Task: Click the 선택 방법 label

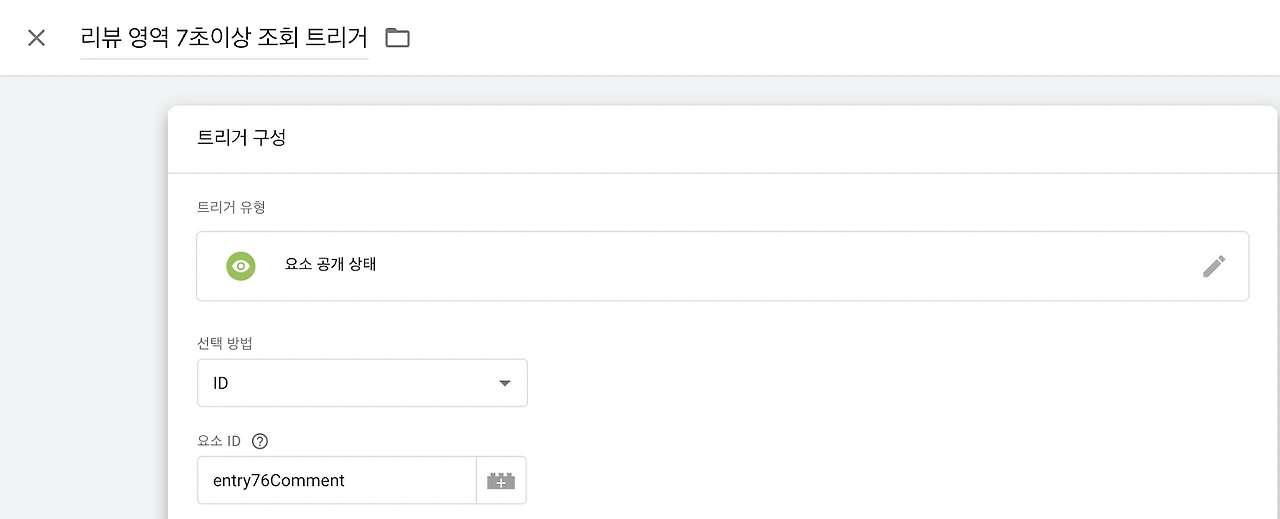Action: [225, 344]
